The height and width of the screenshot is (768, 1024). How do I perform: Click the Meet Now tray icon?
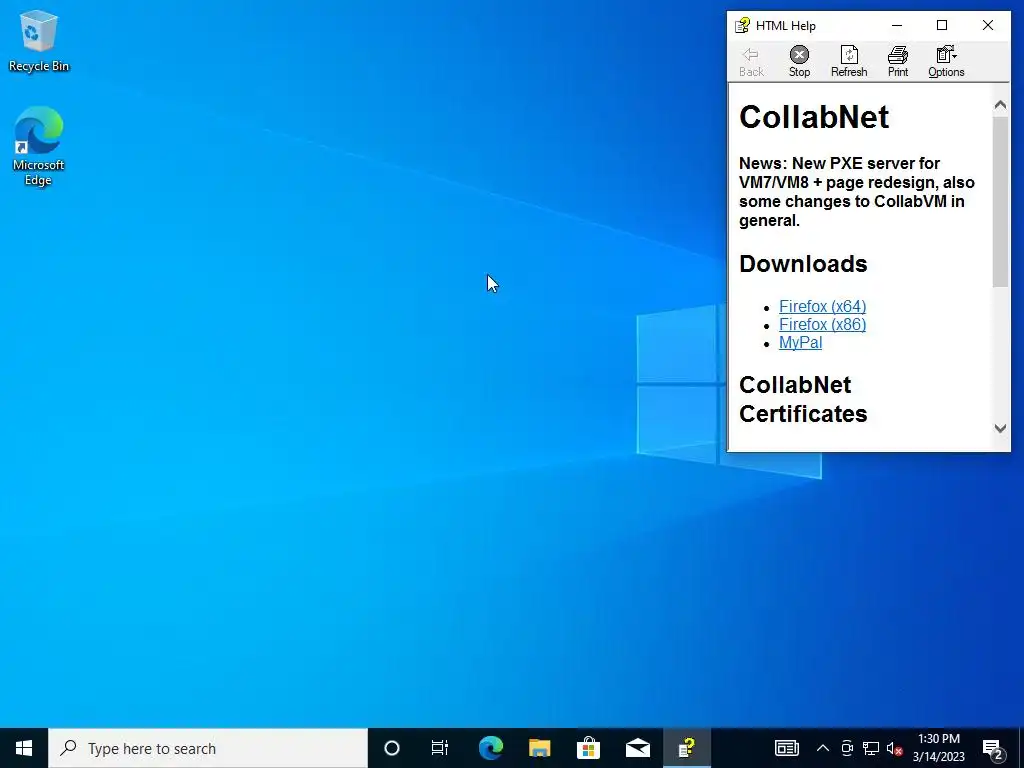pyautogui.click(x=847, y=748)
